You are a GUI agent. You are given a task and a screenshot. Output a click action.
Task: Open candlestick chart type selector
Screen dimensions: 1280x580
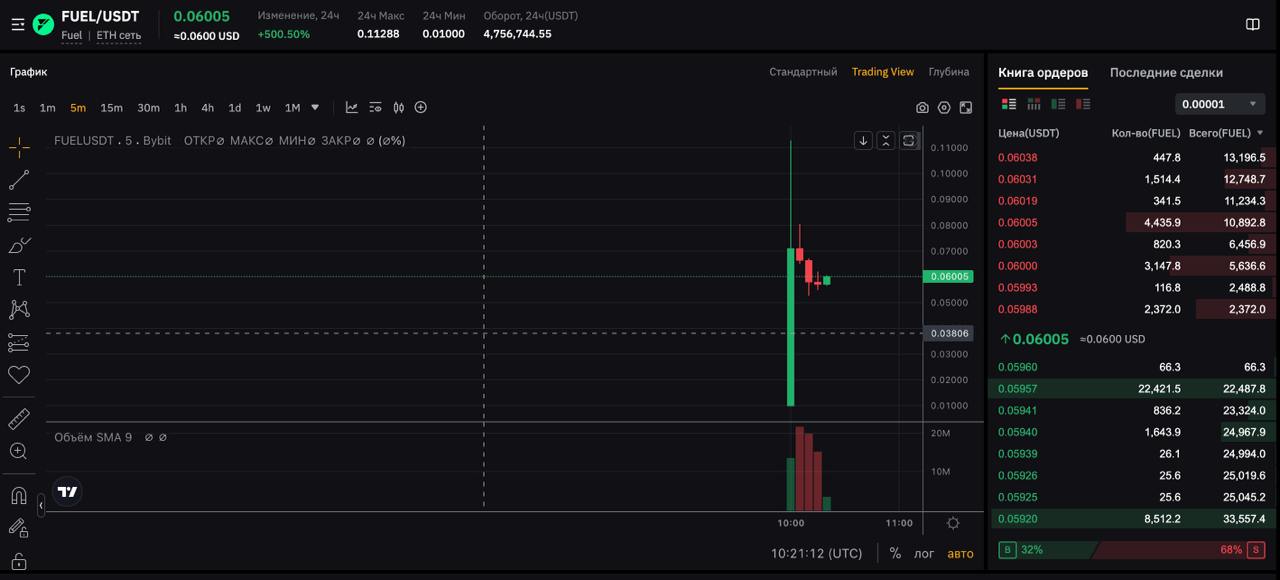398,107
